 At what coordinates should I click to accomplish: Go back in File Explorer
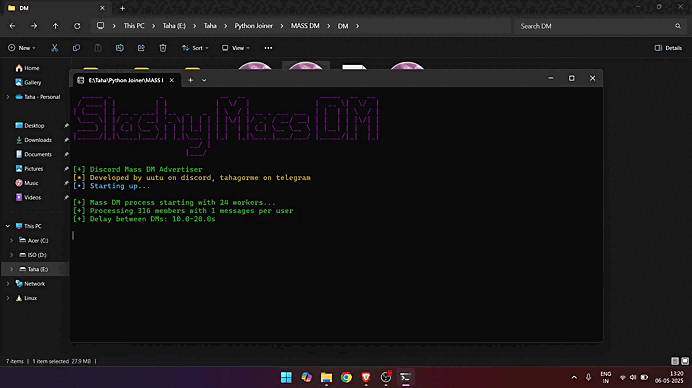[x=12, y=26]
